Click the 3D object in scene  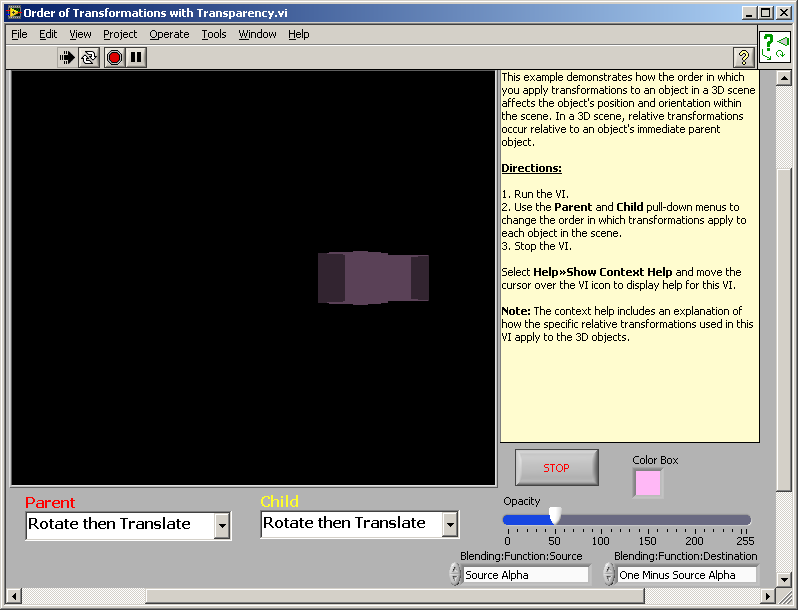pyautogui.click(x=373, y=278)
